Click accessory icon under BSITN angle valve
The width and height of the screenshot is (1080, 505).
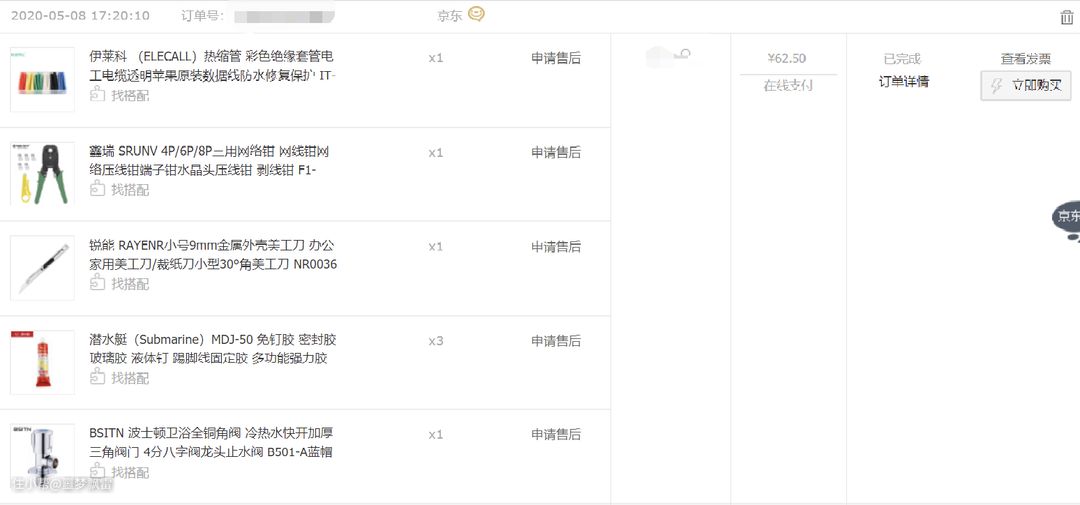pos(98,471)
